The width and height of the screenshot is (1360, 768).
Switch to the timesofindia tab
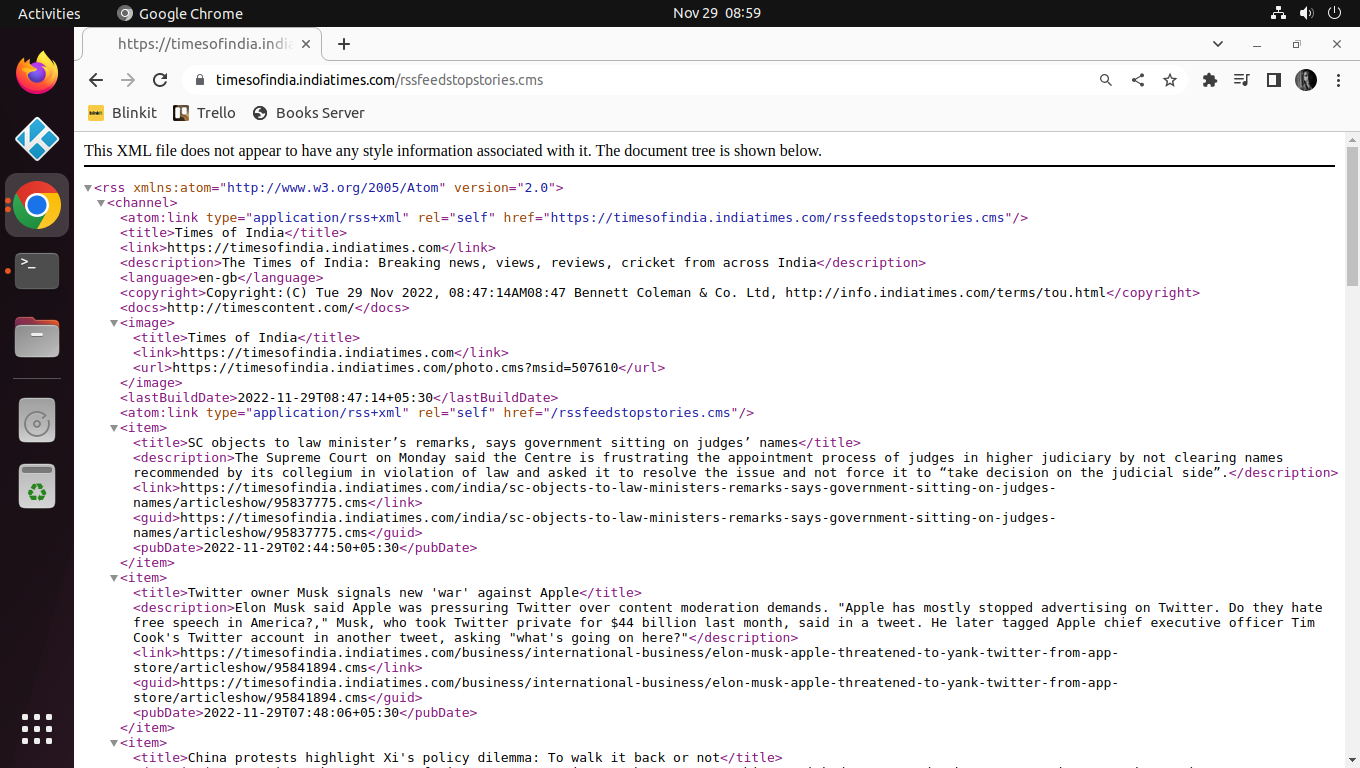(200, 44)
